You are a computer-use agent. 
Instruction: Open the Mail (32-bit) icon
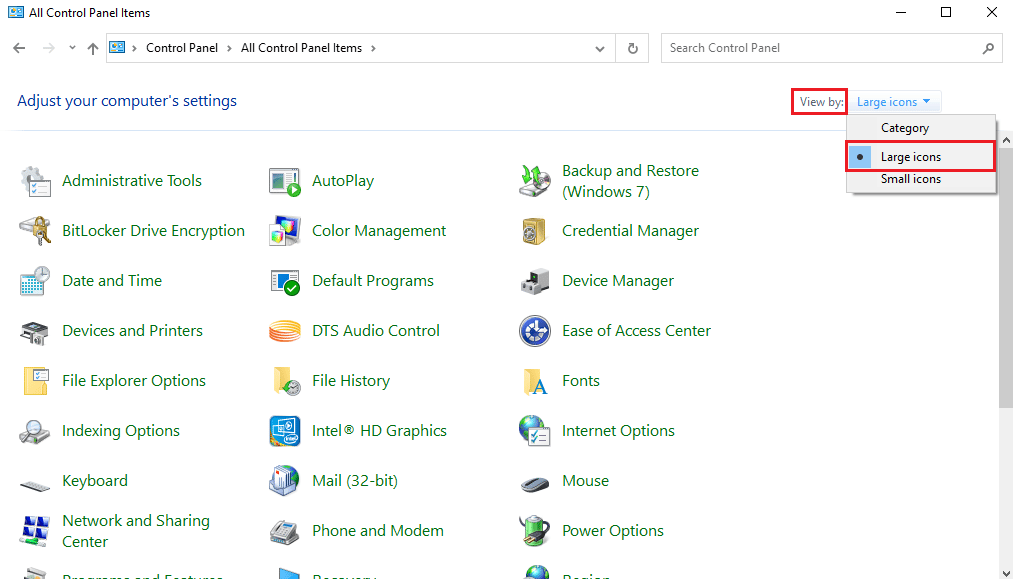tap(285, 481)
